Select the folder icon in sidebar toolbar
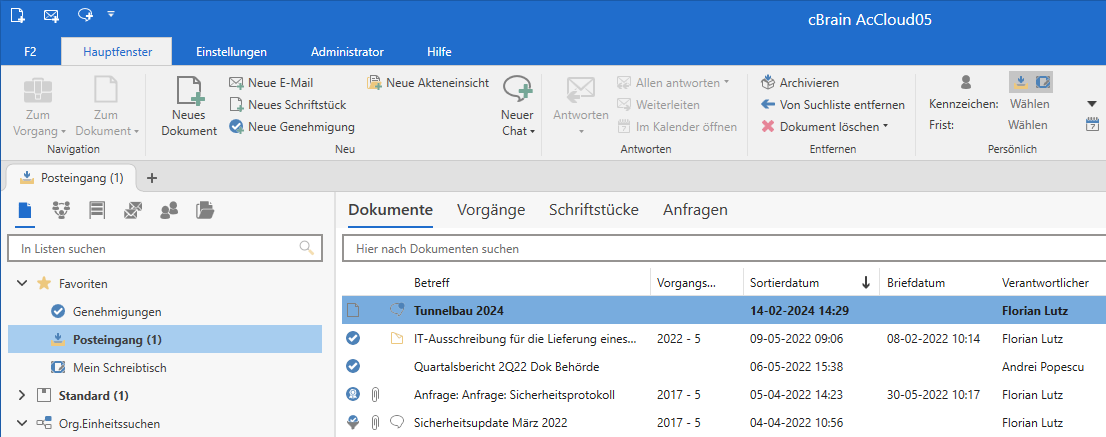This screenshot has height=437, width=1106. tap(205, 210)
